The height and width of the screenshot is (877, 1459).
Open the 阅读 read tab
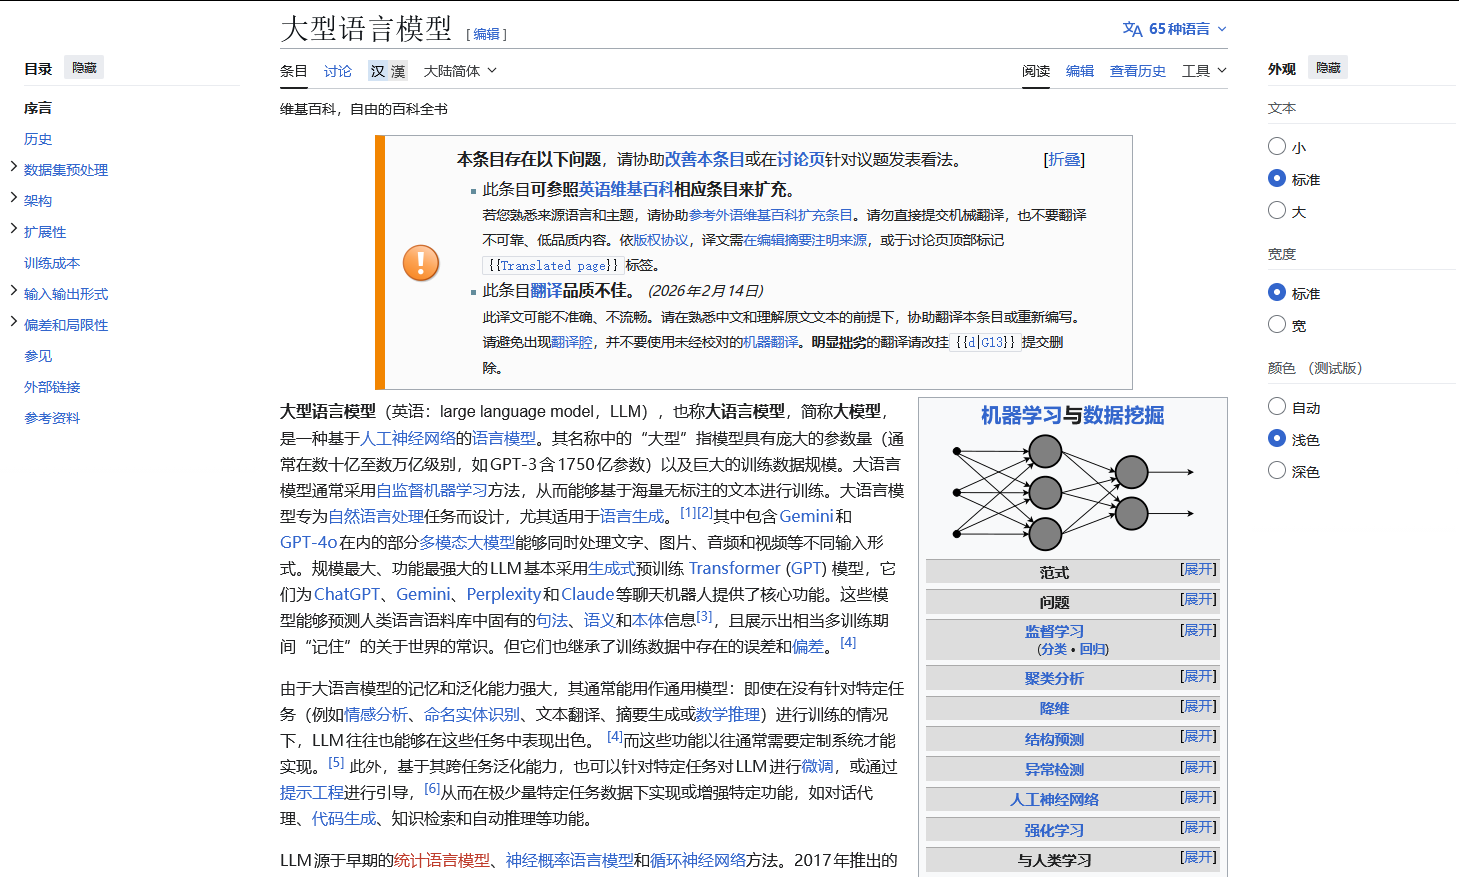(x=1036, y=71)
